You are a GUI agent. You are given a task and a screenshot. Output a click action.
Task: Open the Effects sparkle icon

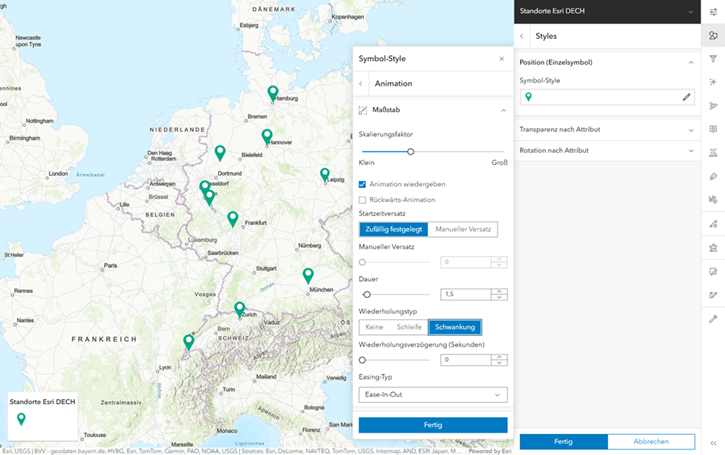click(x=713, y=82)
